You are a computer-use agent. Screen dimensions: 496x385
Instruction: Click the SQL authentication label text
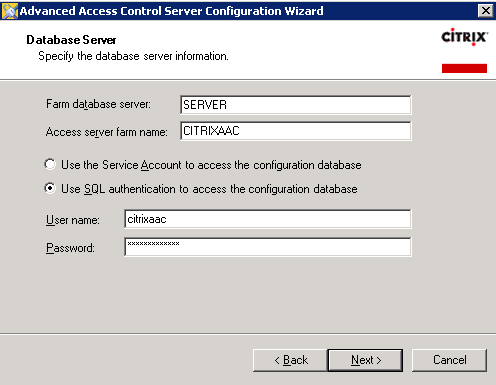click(x=209, y=189)
